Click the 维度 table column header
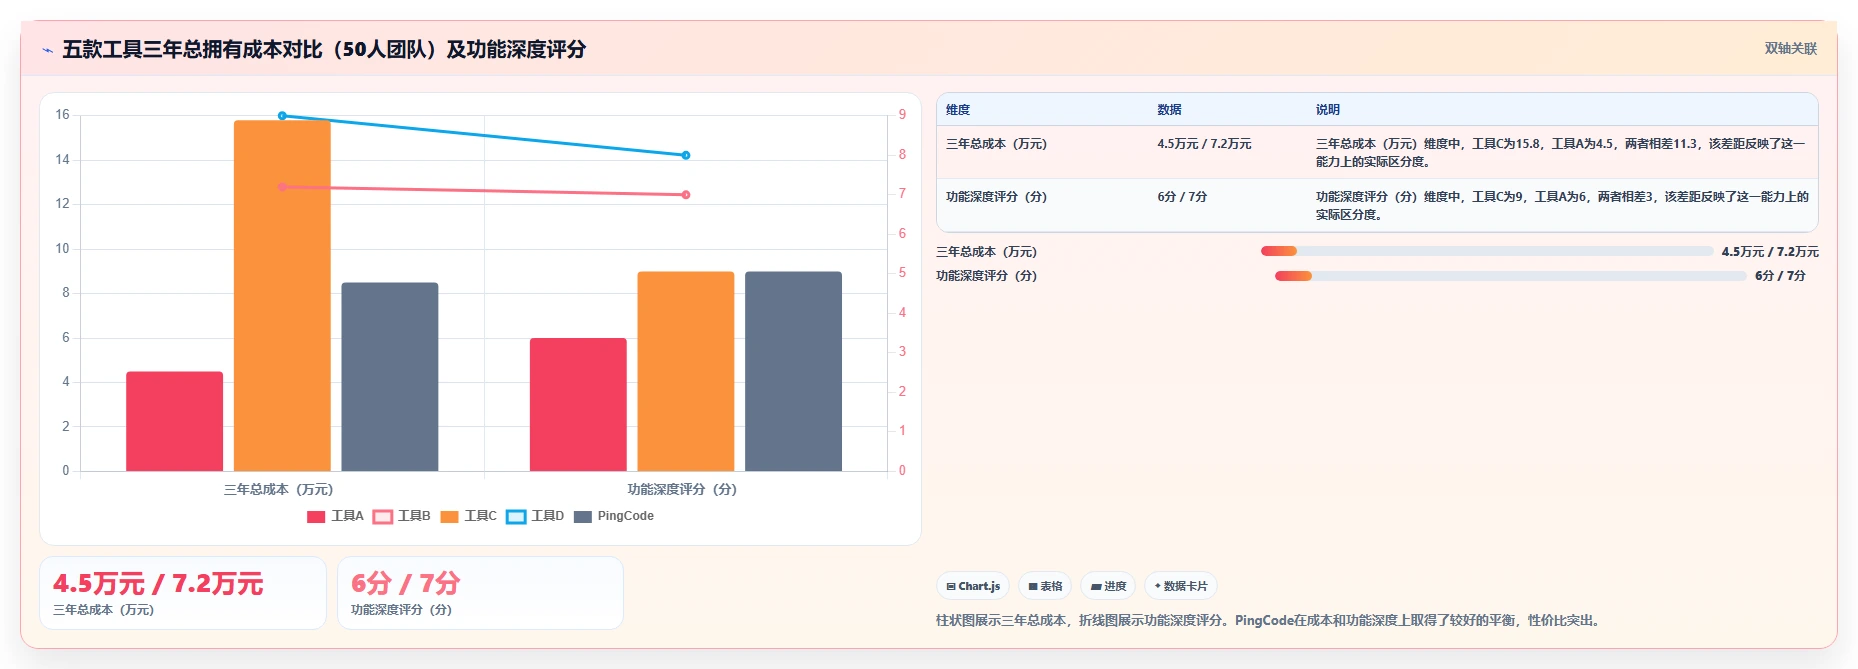 click(958, 110)
